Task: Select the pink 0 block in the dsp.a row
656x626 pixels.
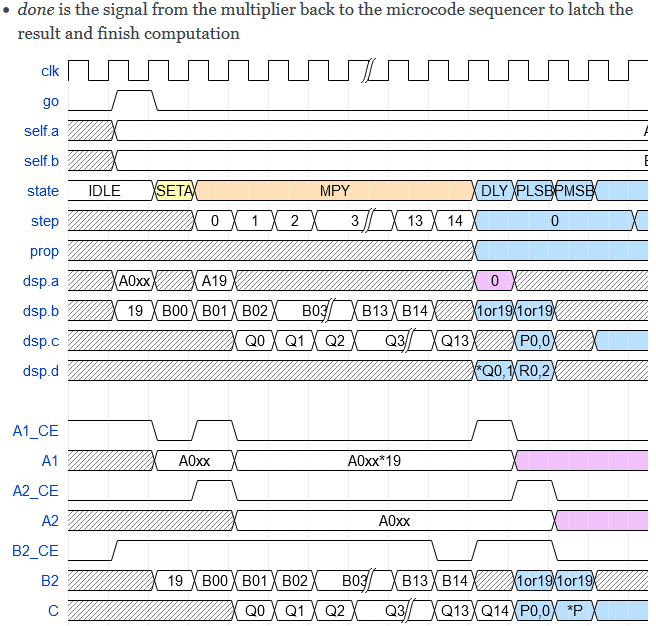Action: point(494,281)
